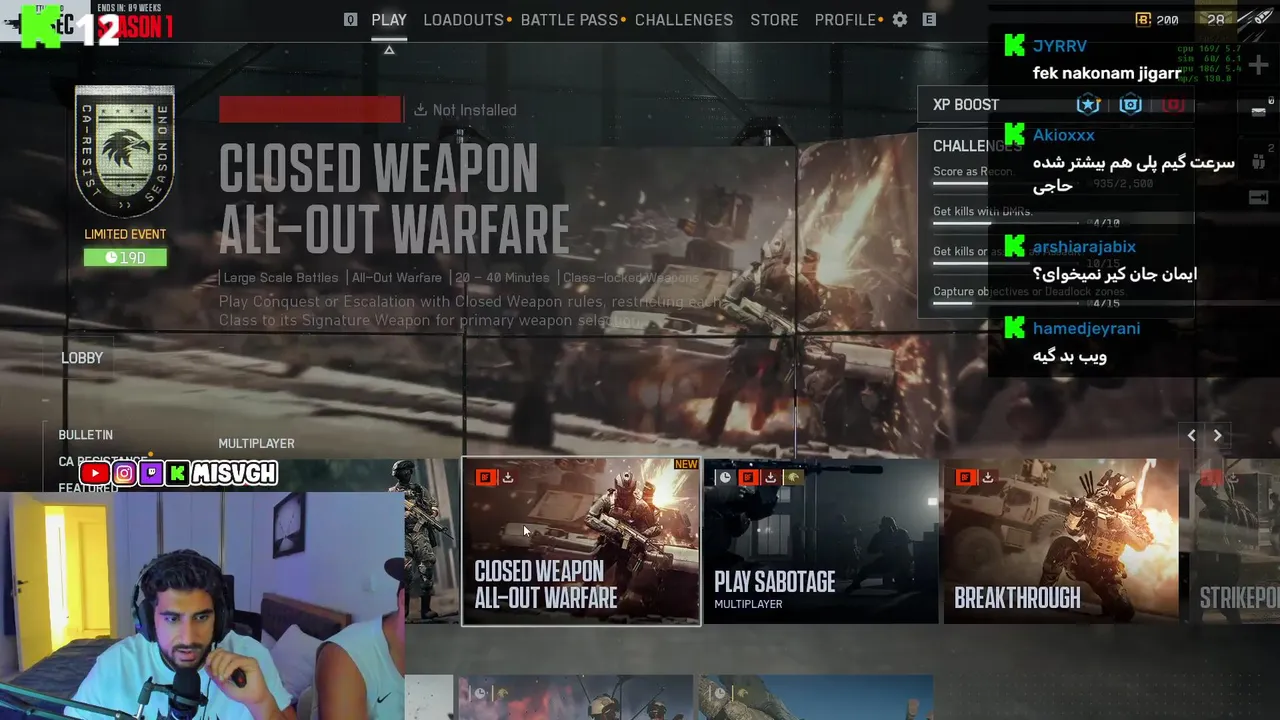Click the All-Out Warfare tag under title
Screen dimensions: 1280x720
(396, 278)
